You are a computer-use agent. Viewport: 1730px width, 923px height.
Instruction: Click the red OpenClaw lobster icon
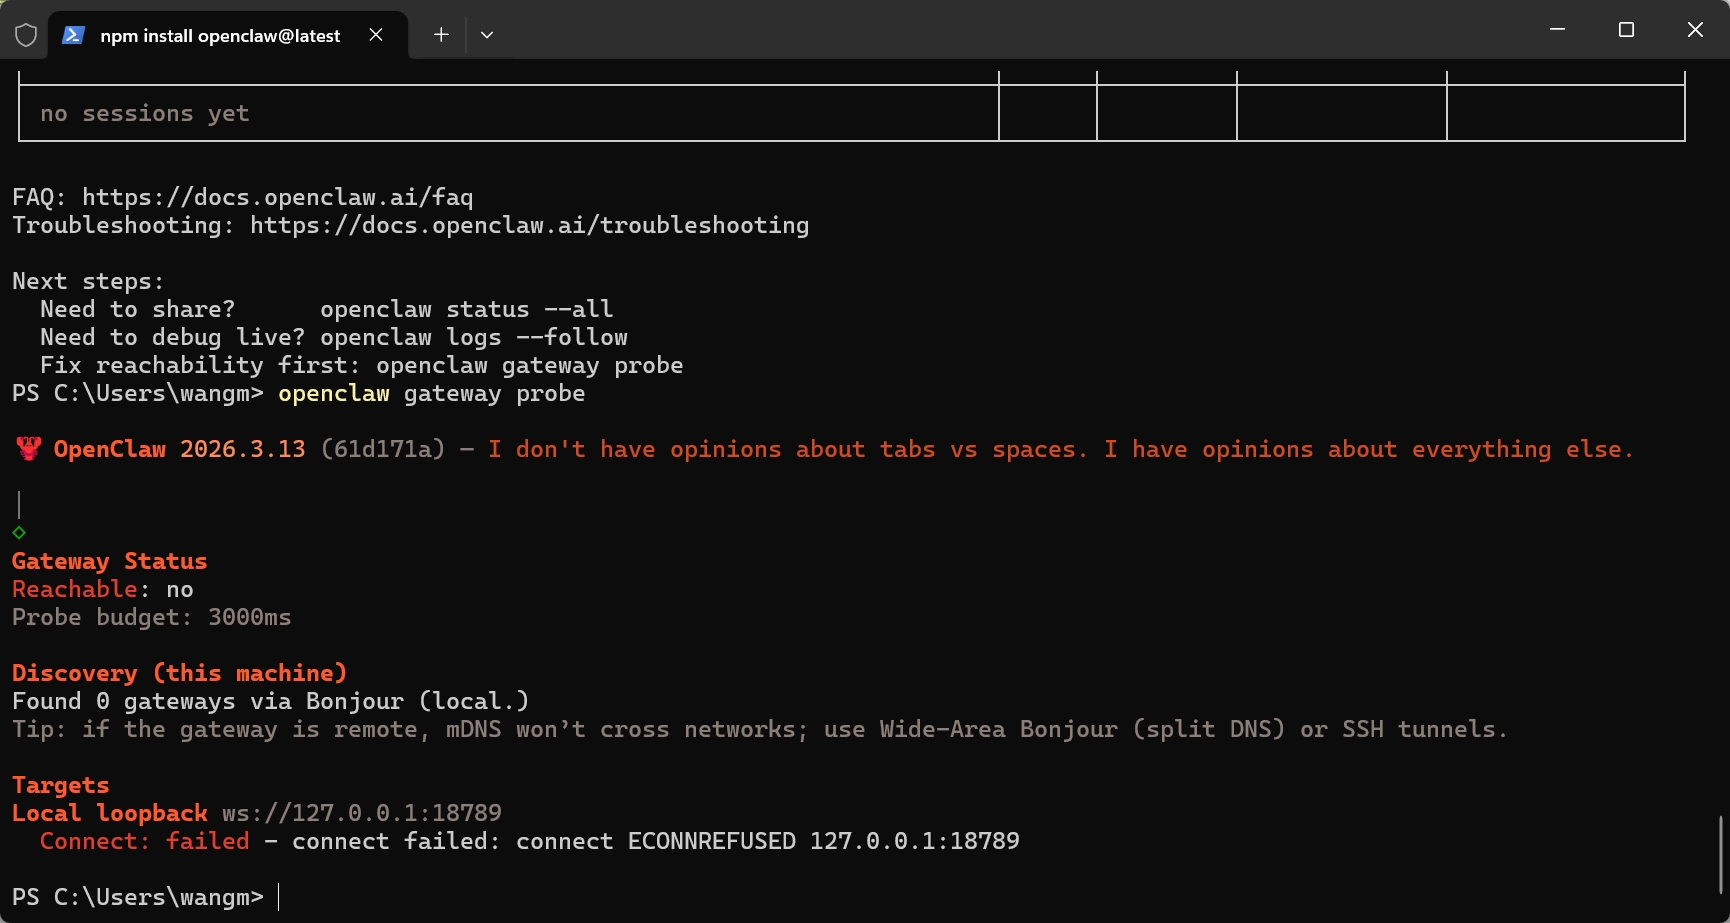click(28, 449)
